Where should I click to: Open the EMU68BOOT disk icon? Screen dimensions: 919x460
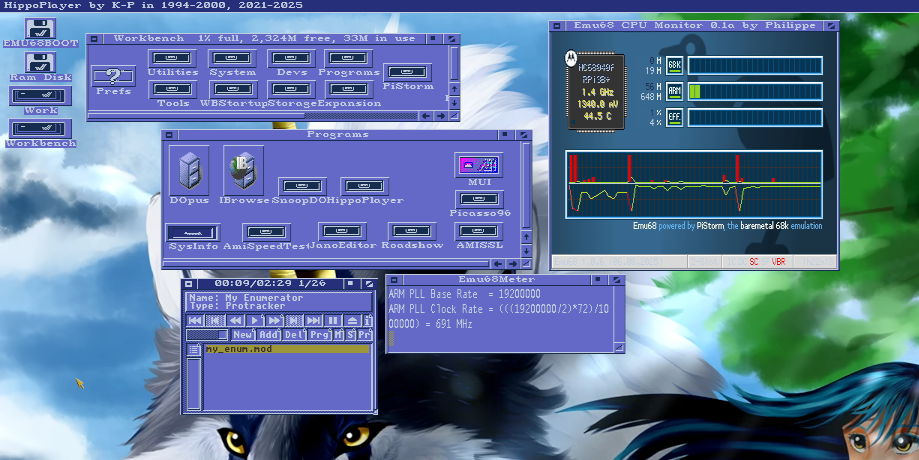(x=40, y=29)
